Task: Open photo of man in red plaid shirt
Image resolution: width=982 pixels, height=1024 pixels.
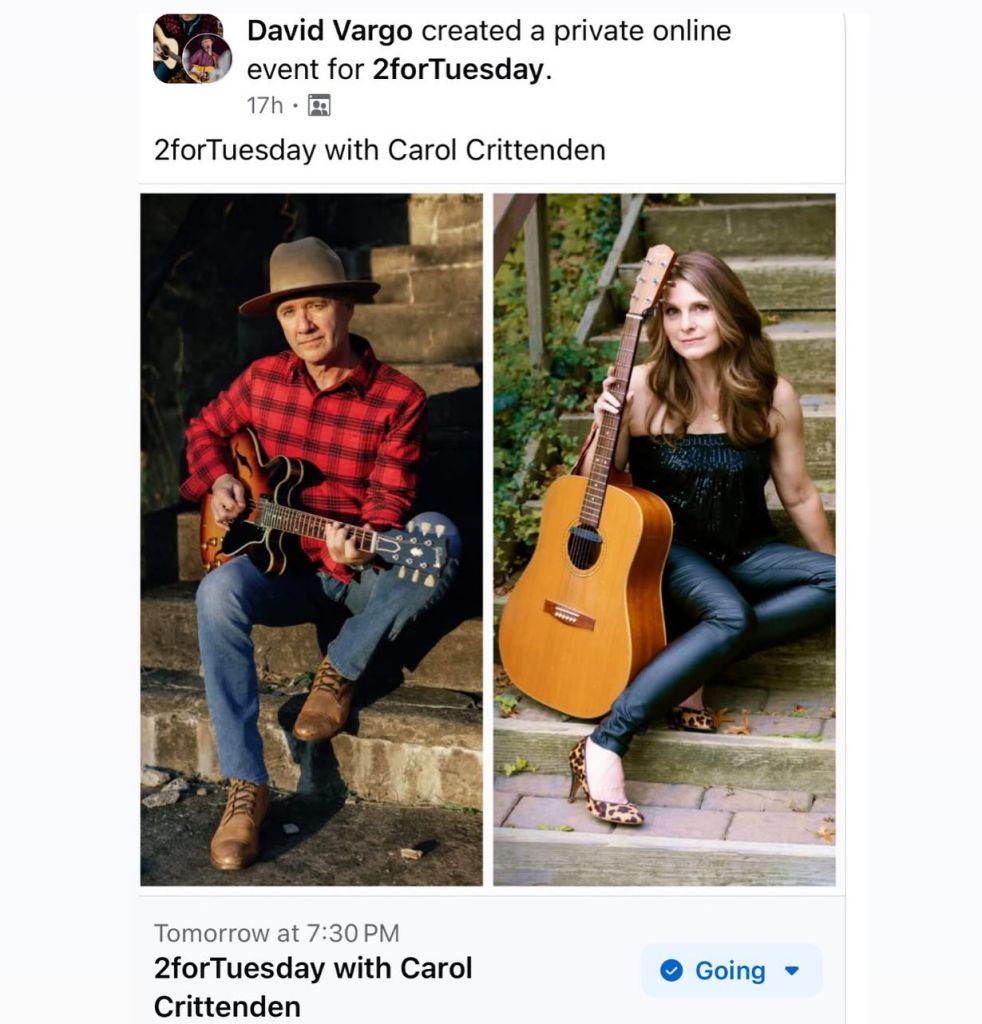Action: (311, 539)
